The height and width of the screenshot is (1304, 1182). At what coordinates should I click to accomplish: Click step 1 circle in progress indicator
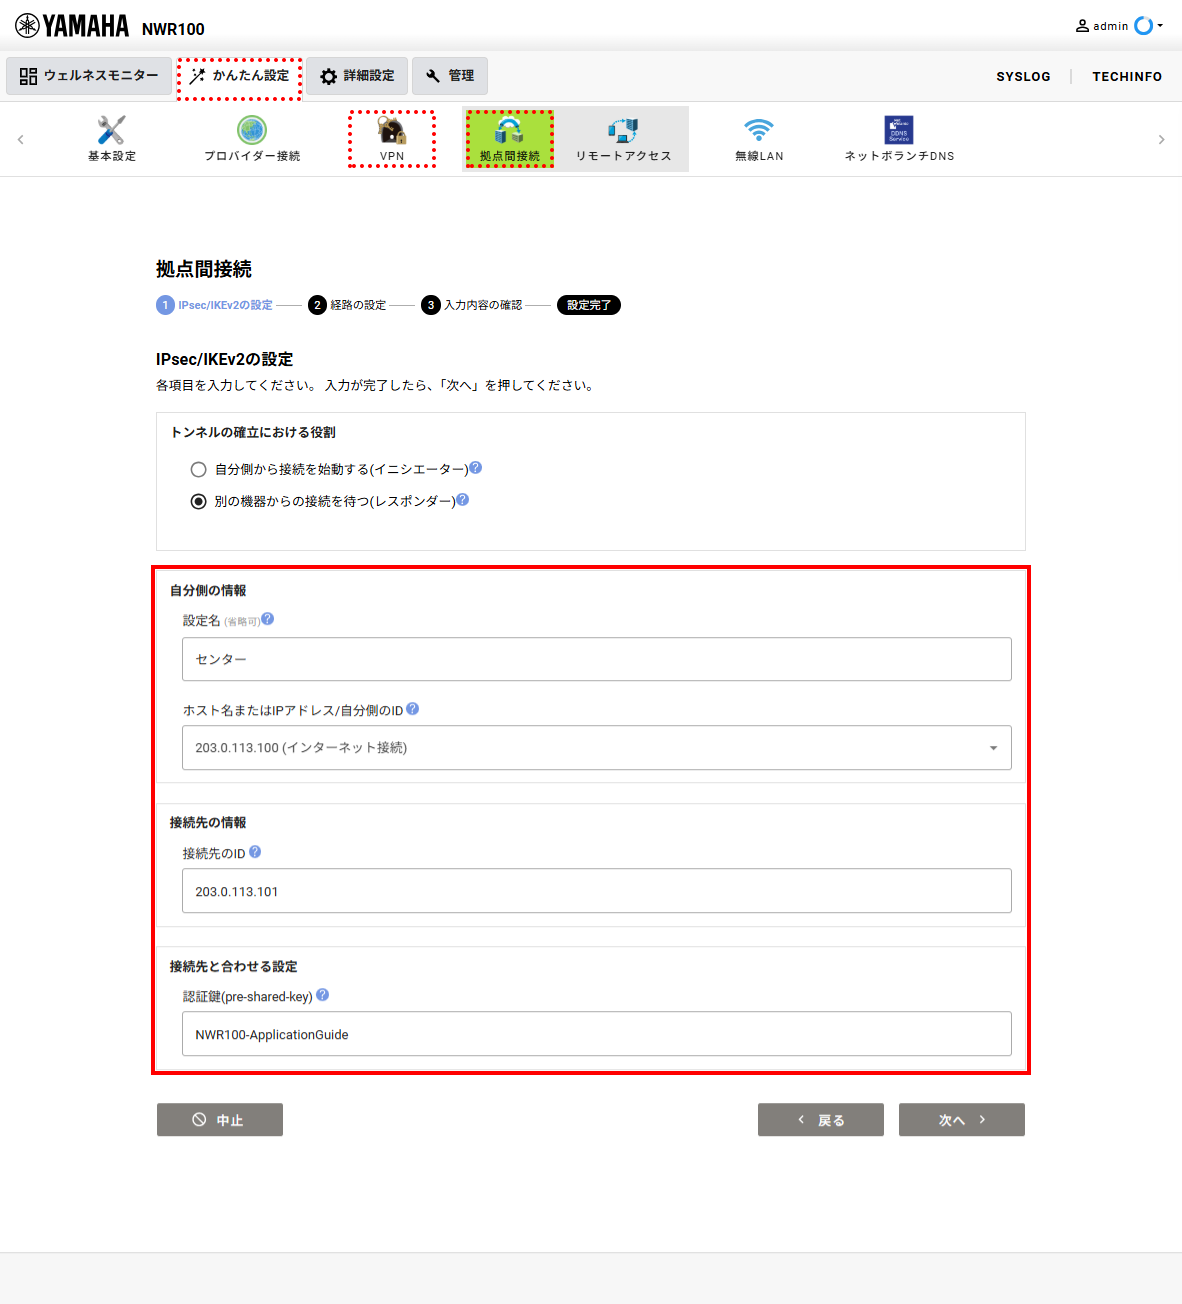(x=165, y=305)
